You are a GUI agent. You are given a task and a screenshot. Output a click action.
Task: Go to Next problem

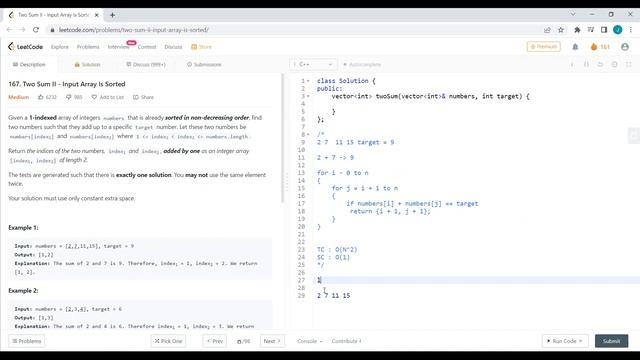pyautogui.click(x=272, y=341)
